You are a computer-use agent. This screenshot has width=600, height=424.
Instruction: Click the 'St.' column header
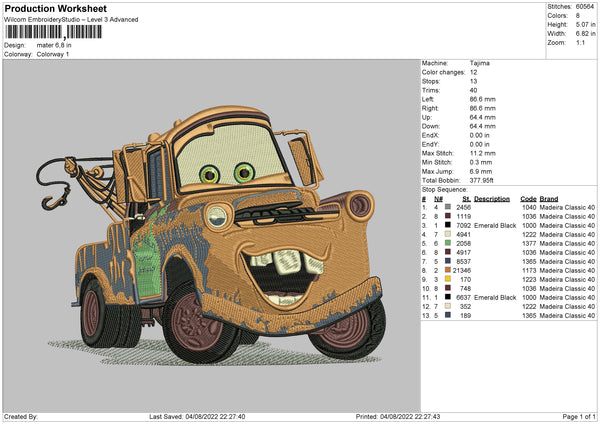(x=466, y=199)
